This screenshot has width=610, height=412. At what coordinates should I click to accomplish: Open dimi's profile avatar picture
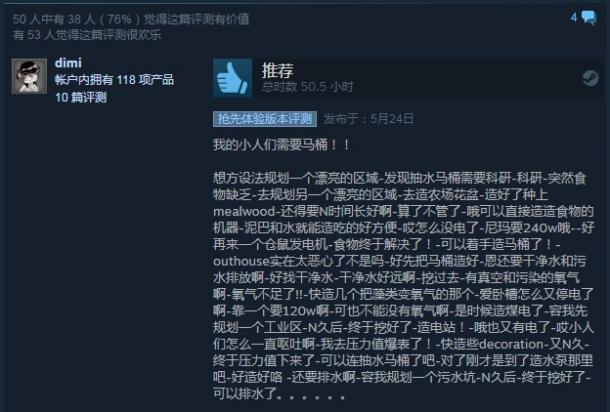[x=29, y=76]
